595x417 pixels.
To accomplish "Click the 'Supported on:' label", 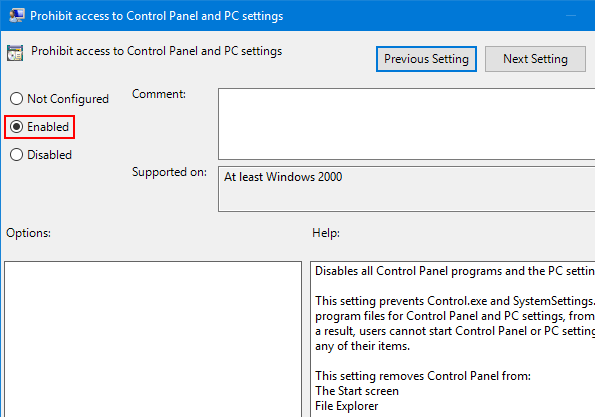I will point(169,172).
